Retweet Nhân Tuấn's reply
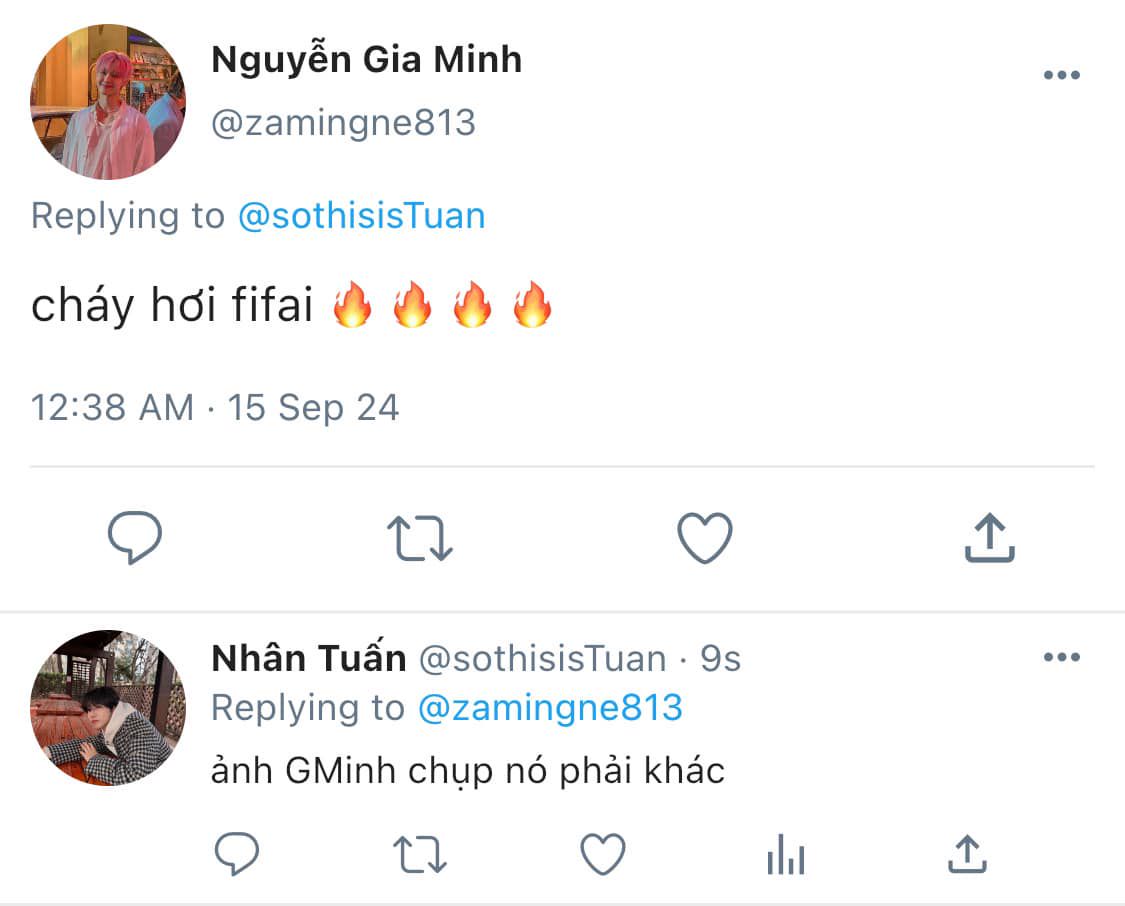The height and width of the screenshot is (906, 1125). (420, 854)
